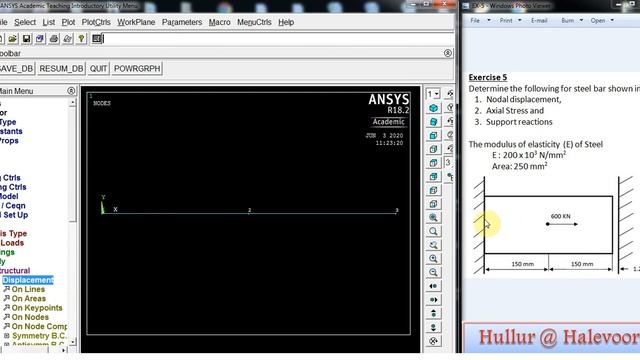Switch to front view cube icon

(x=433, y=136)
